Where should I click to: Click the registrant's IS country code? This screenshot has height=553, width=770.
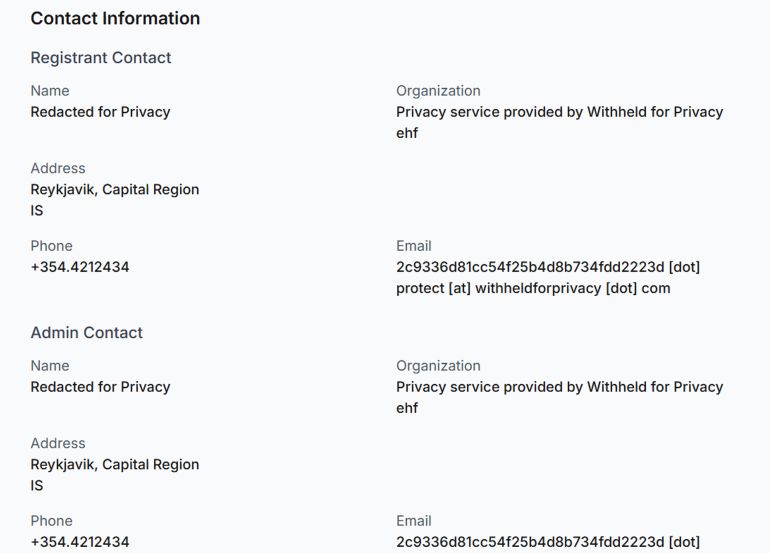coord(37,211)
